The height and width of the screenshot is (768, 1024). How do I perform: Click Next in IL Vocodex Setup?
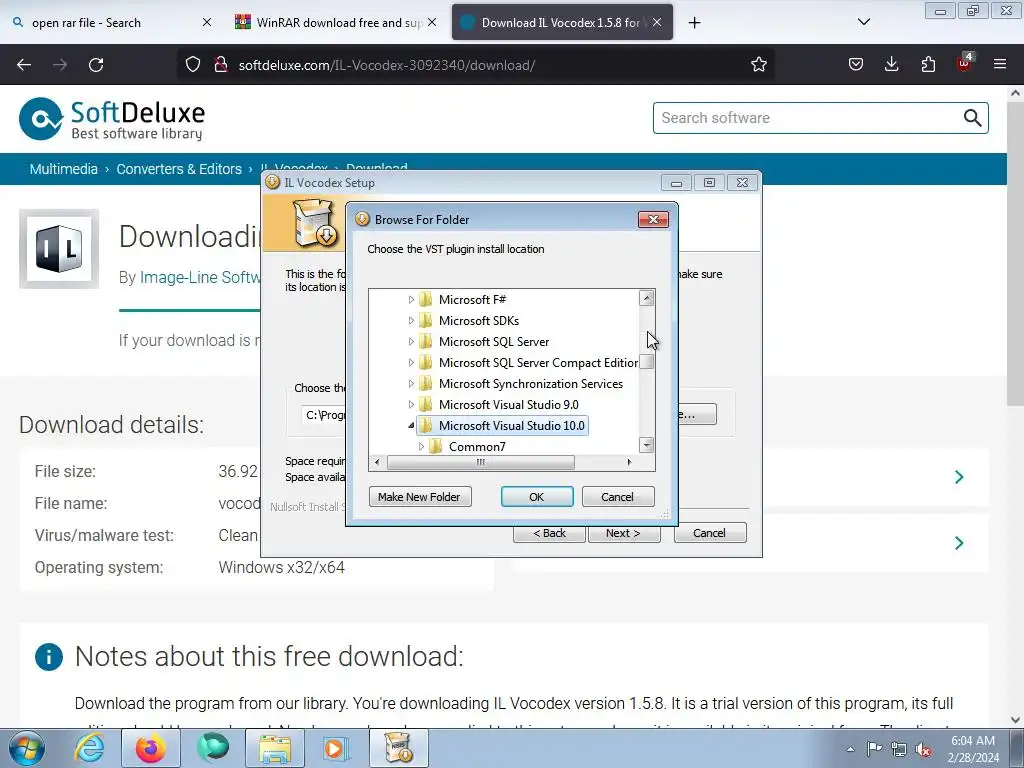pyautogui.click(x=624, y=533)
